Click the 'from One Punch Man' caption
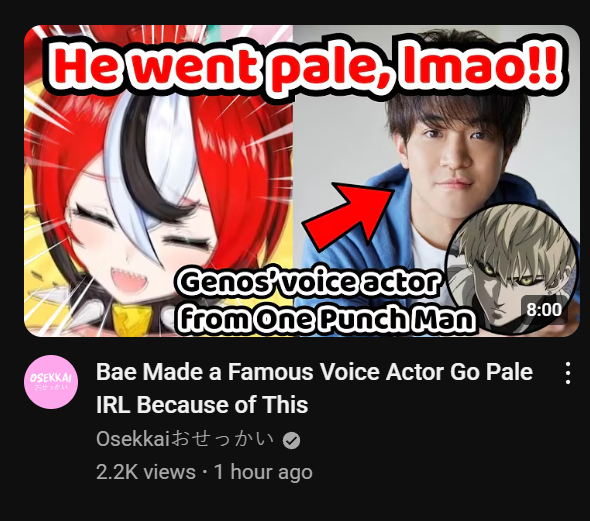The height and width of the screenshot is (521, 590). pyautogui.click(x=325, y=318)
